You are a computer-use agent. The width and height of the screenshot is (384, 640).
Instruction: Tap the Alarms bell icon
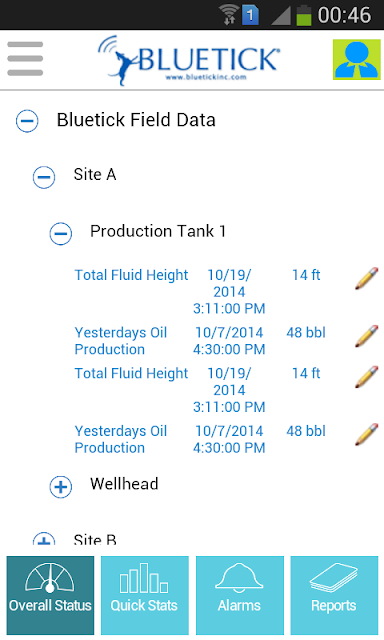click(x=240, y=578)
